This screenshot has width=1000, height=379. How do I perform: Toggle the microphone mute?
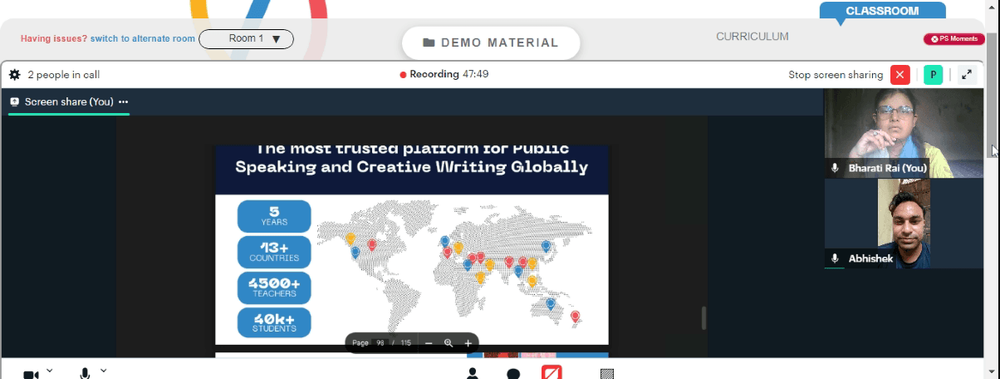pyautogui.click(x=85, y=373)
